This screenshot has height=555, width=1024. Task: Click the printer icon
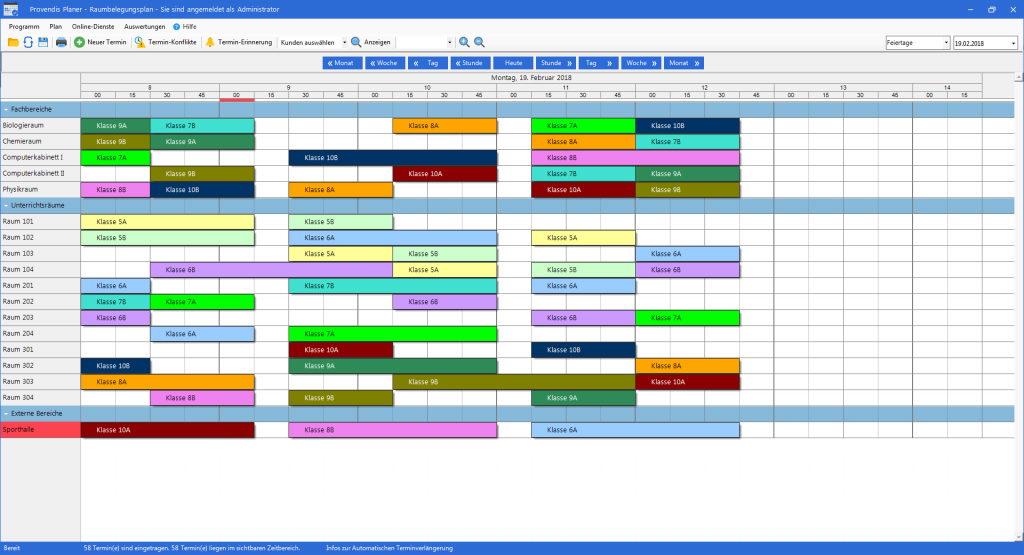point(61,42)
